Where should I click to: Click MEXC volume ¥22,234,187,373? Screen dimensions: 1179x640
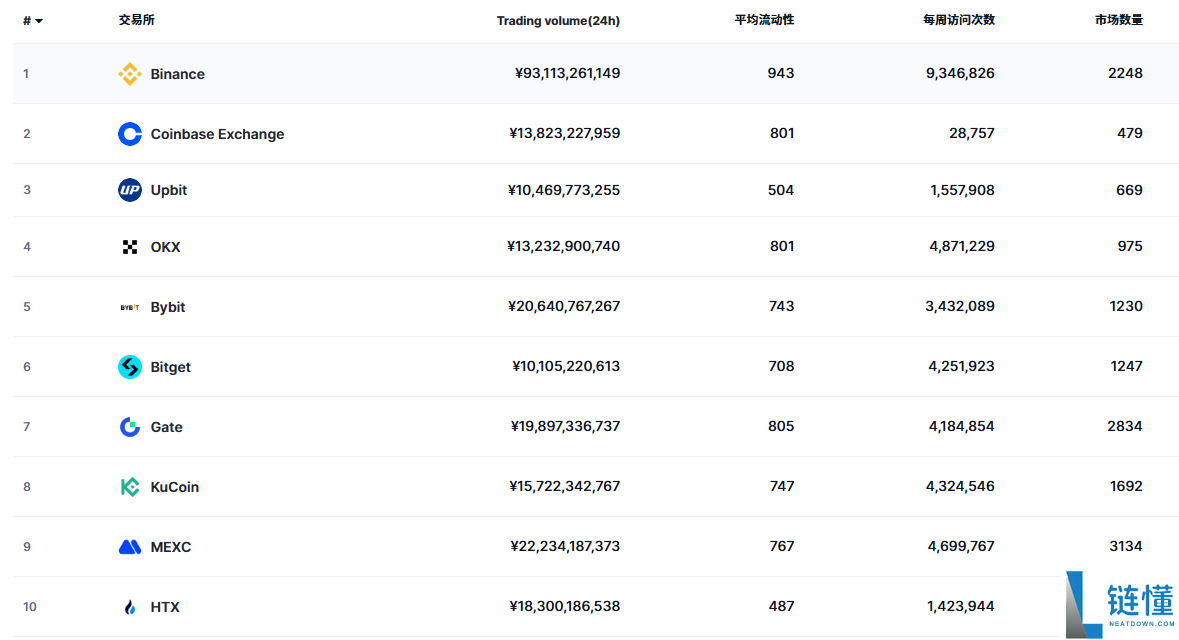(x=565, y=546)
